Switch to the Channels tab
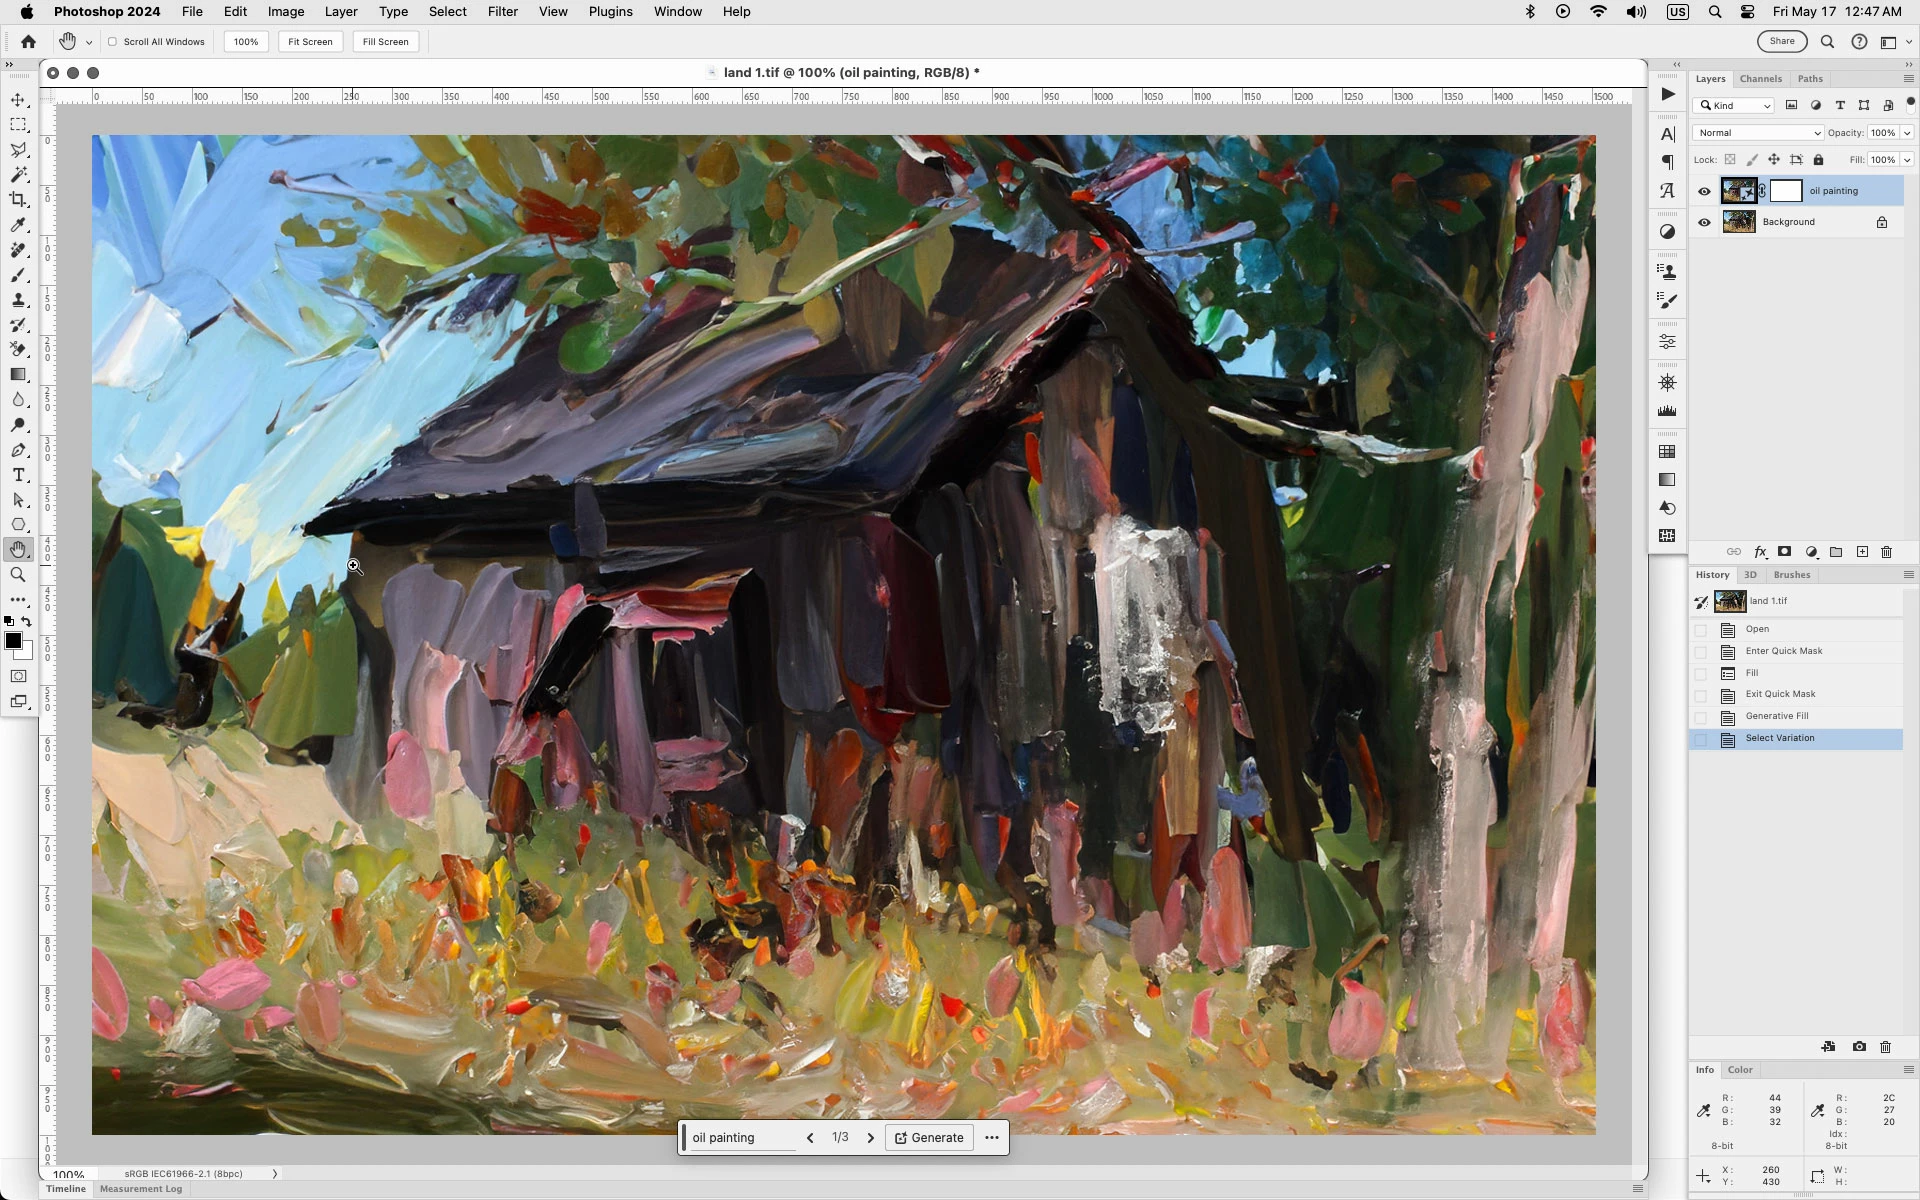Image resolution: width=1920 pixels, height=1200 pixels. point(1760,79)
